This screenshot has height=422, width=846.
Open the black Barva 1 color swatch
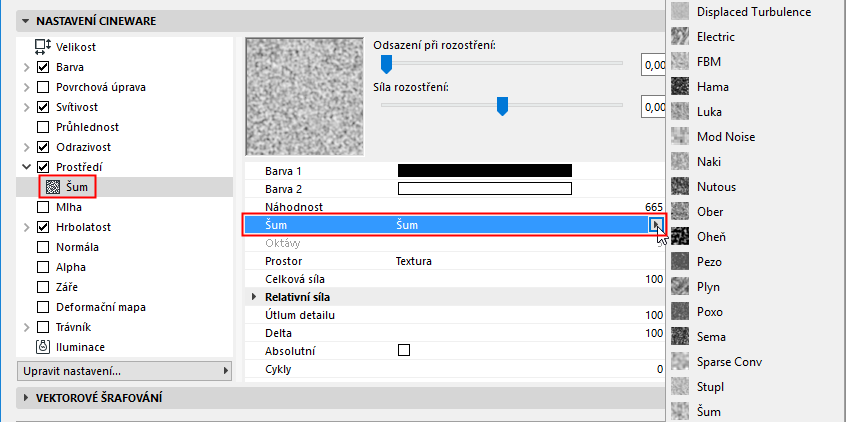[485, 171]
